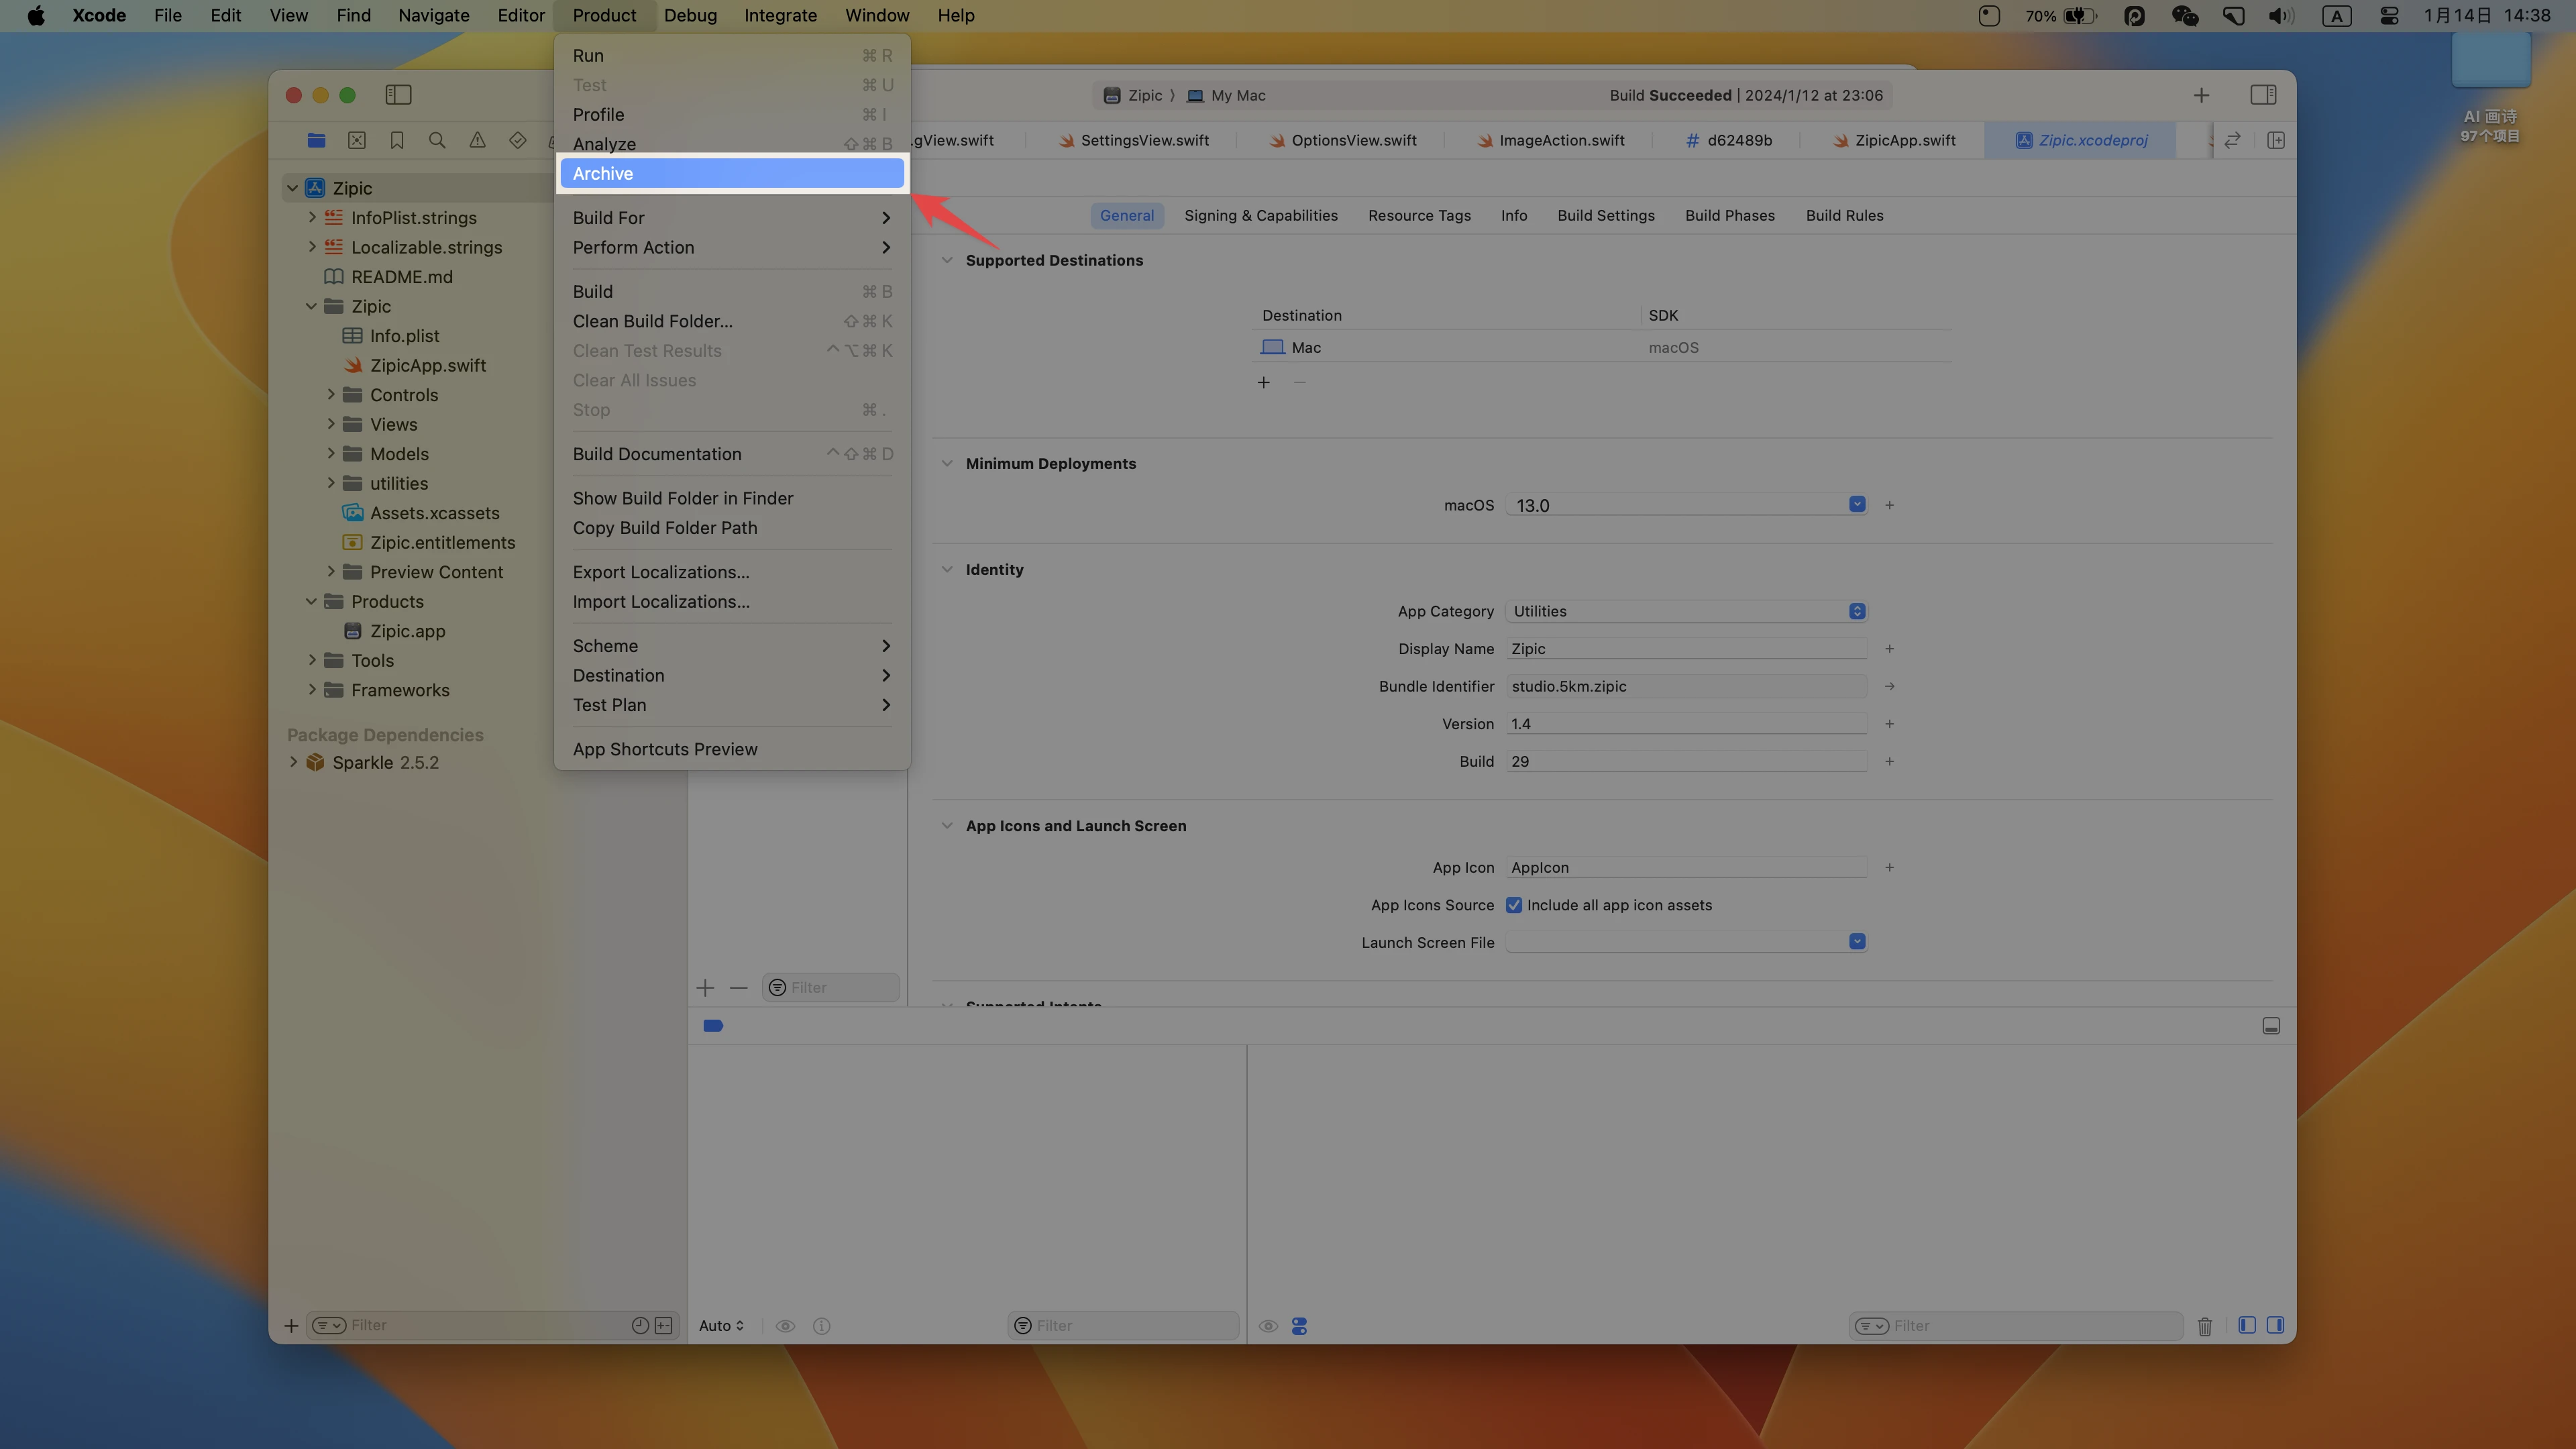2576x1449 pixels.
Task: Show only the variables view icon
Action: [2246, 1325]
